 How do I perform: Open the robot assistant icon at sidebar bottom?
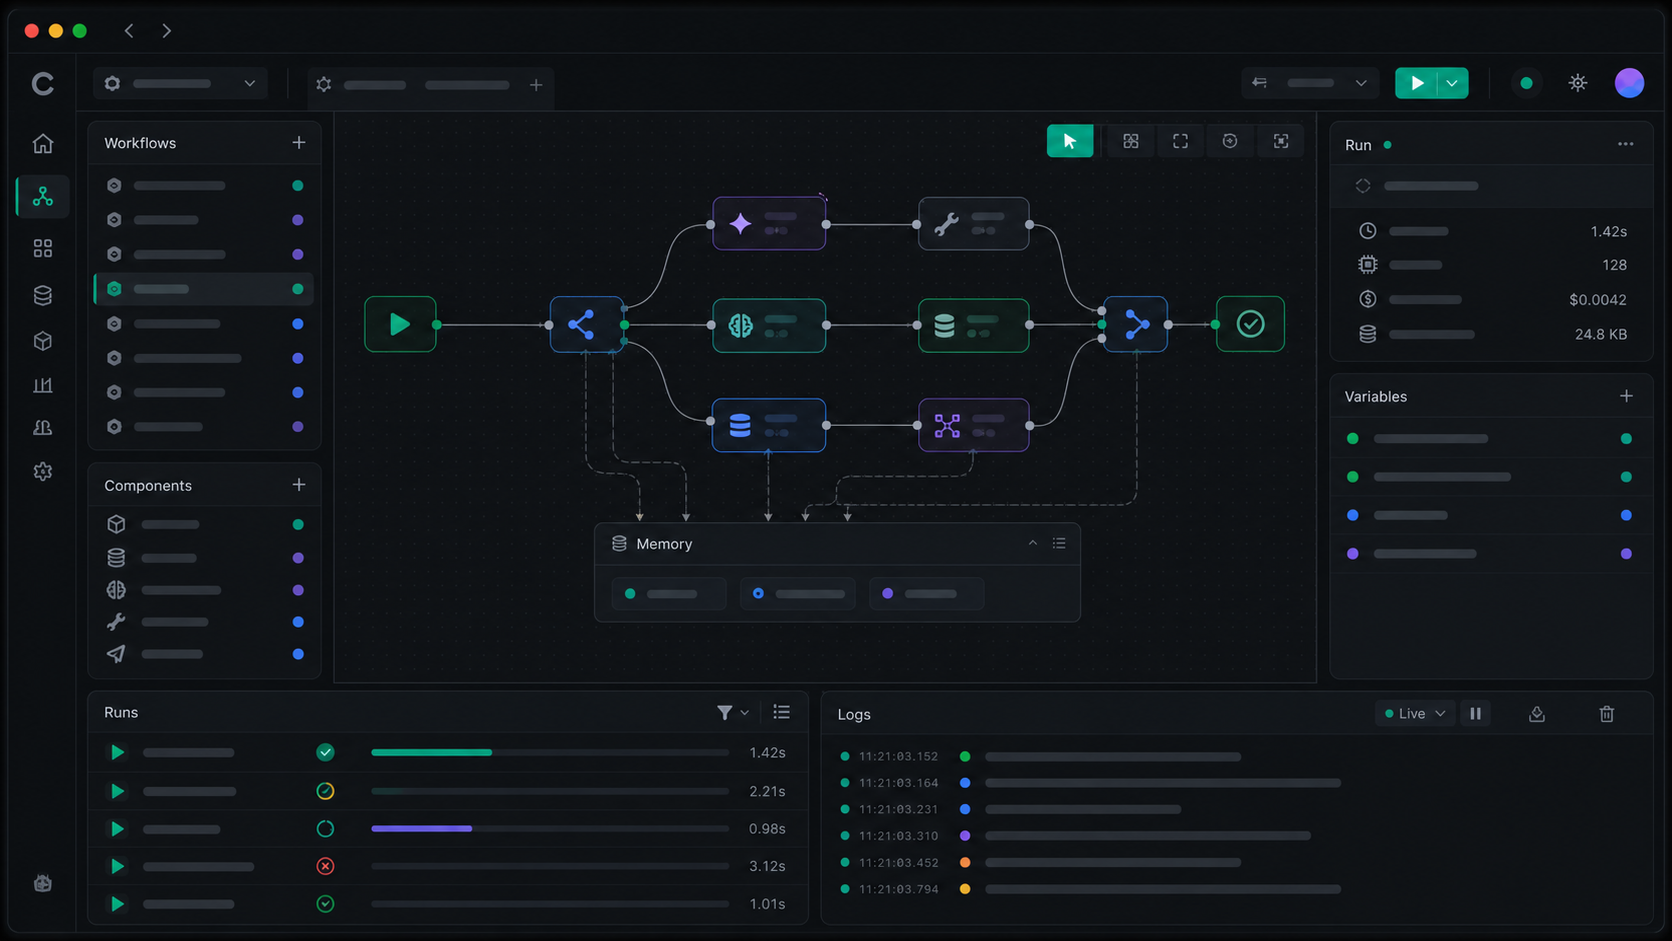[42, 883]
